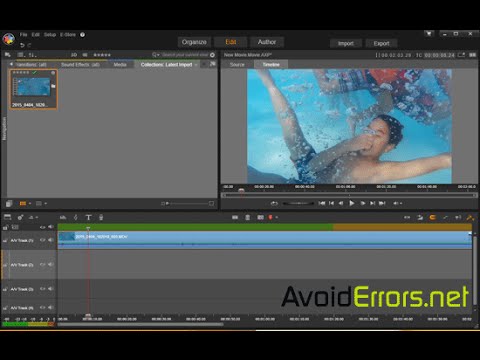Click the Export button
Screen dimensions: 480x360
point(381,43)
